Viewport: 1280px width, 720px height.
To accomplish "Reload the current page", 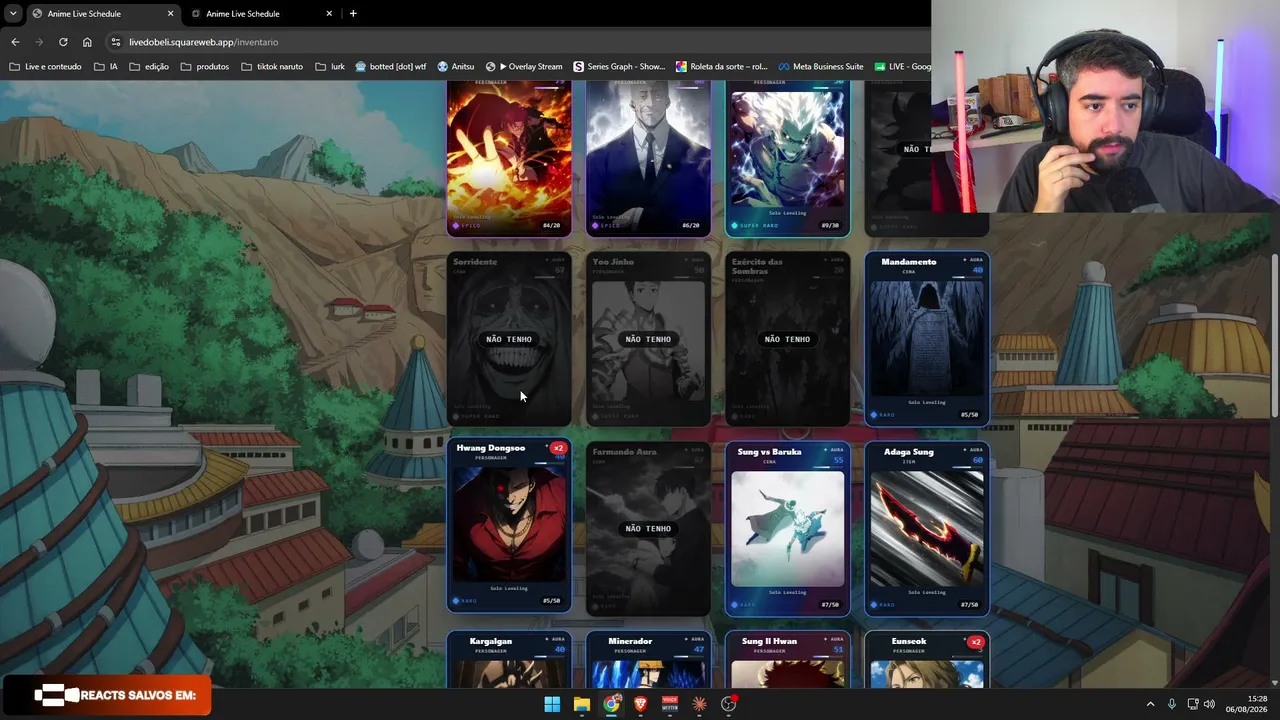I will point(63,42).
